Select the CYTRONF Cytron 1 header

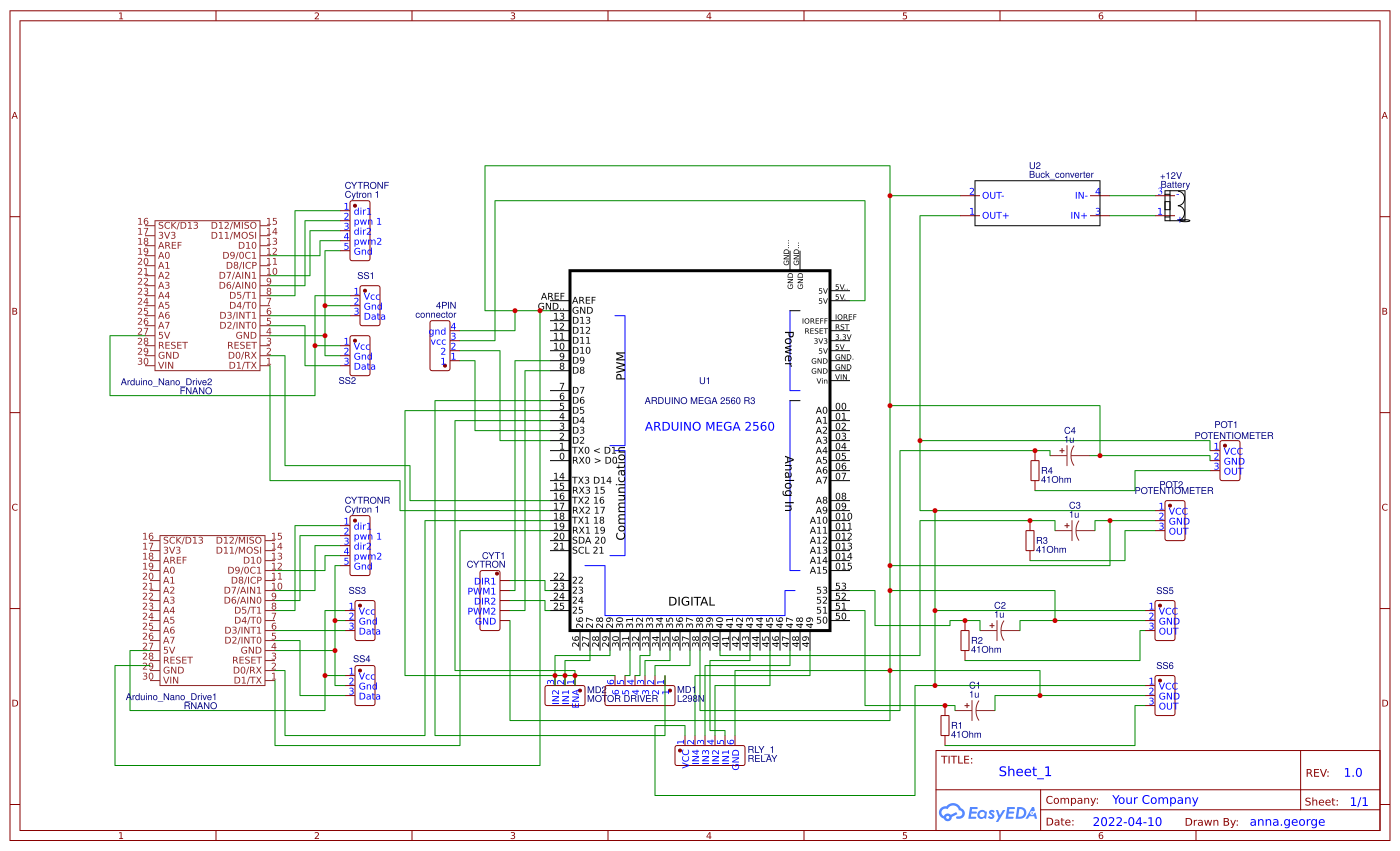point(360,230)
